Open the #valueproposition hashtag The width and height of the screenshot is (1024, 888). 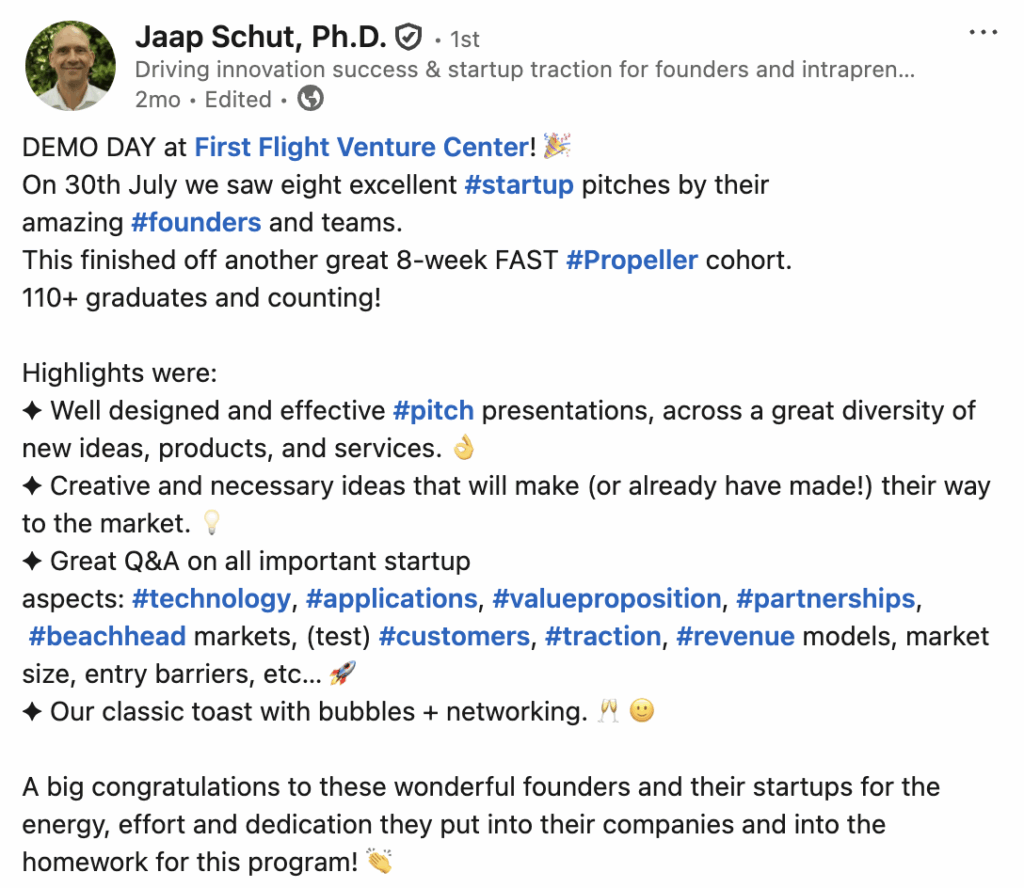607,599
